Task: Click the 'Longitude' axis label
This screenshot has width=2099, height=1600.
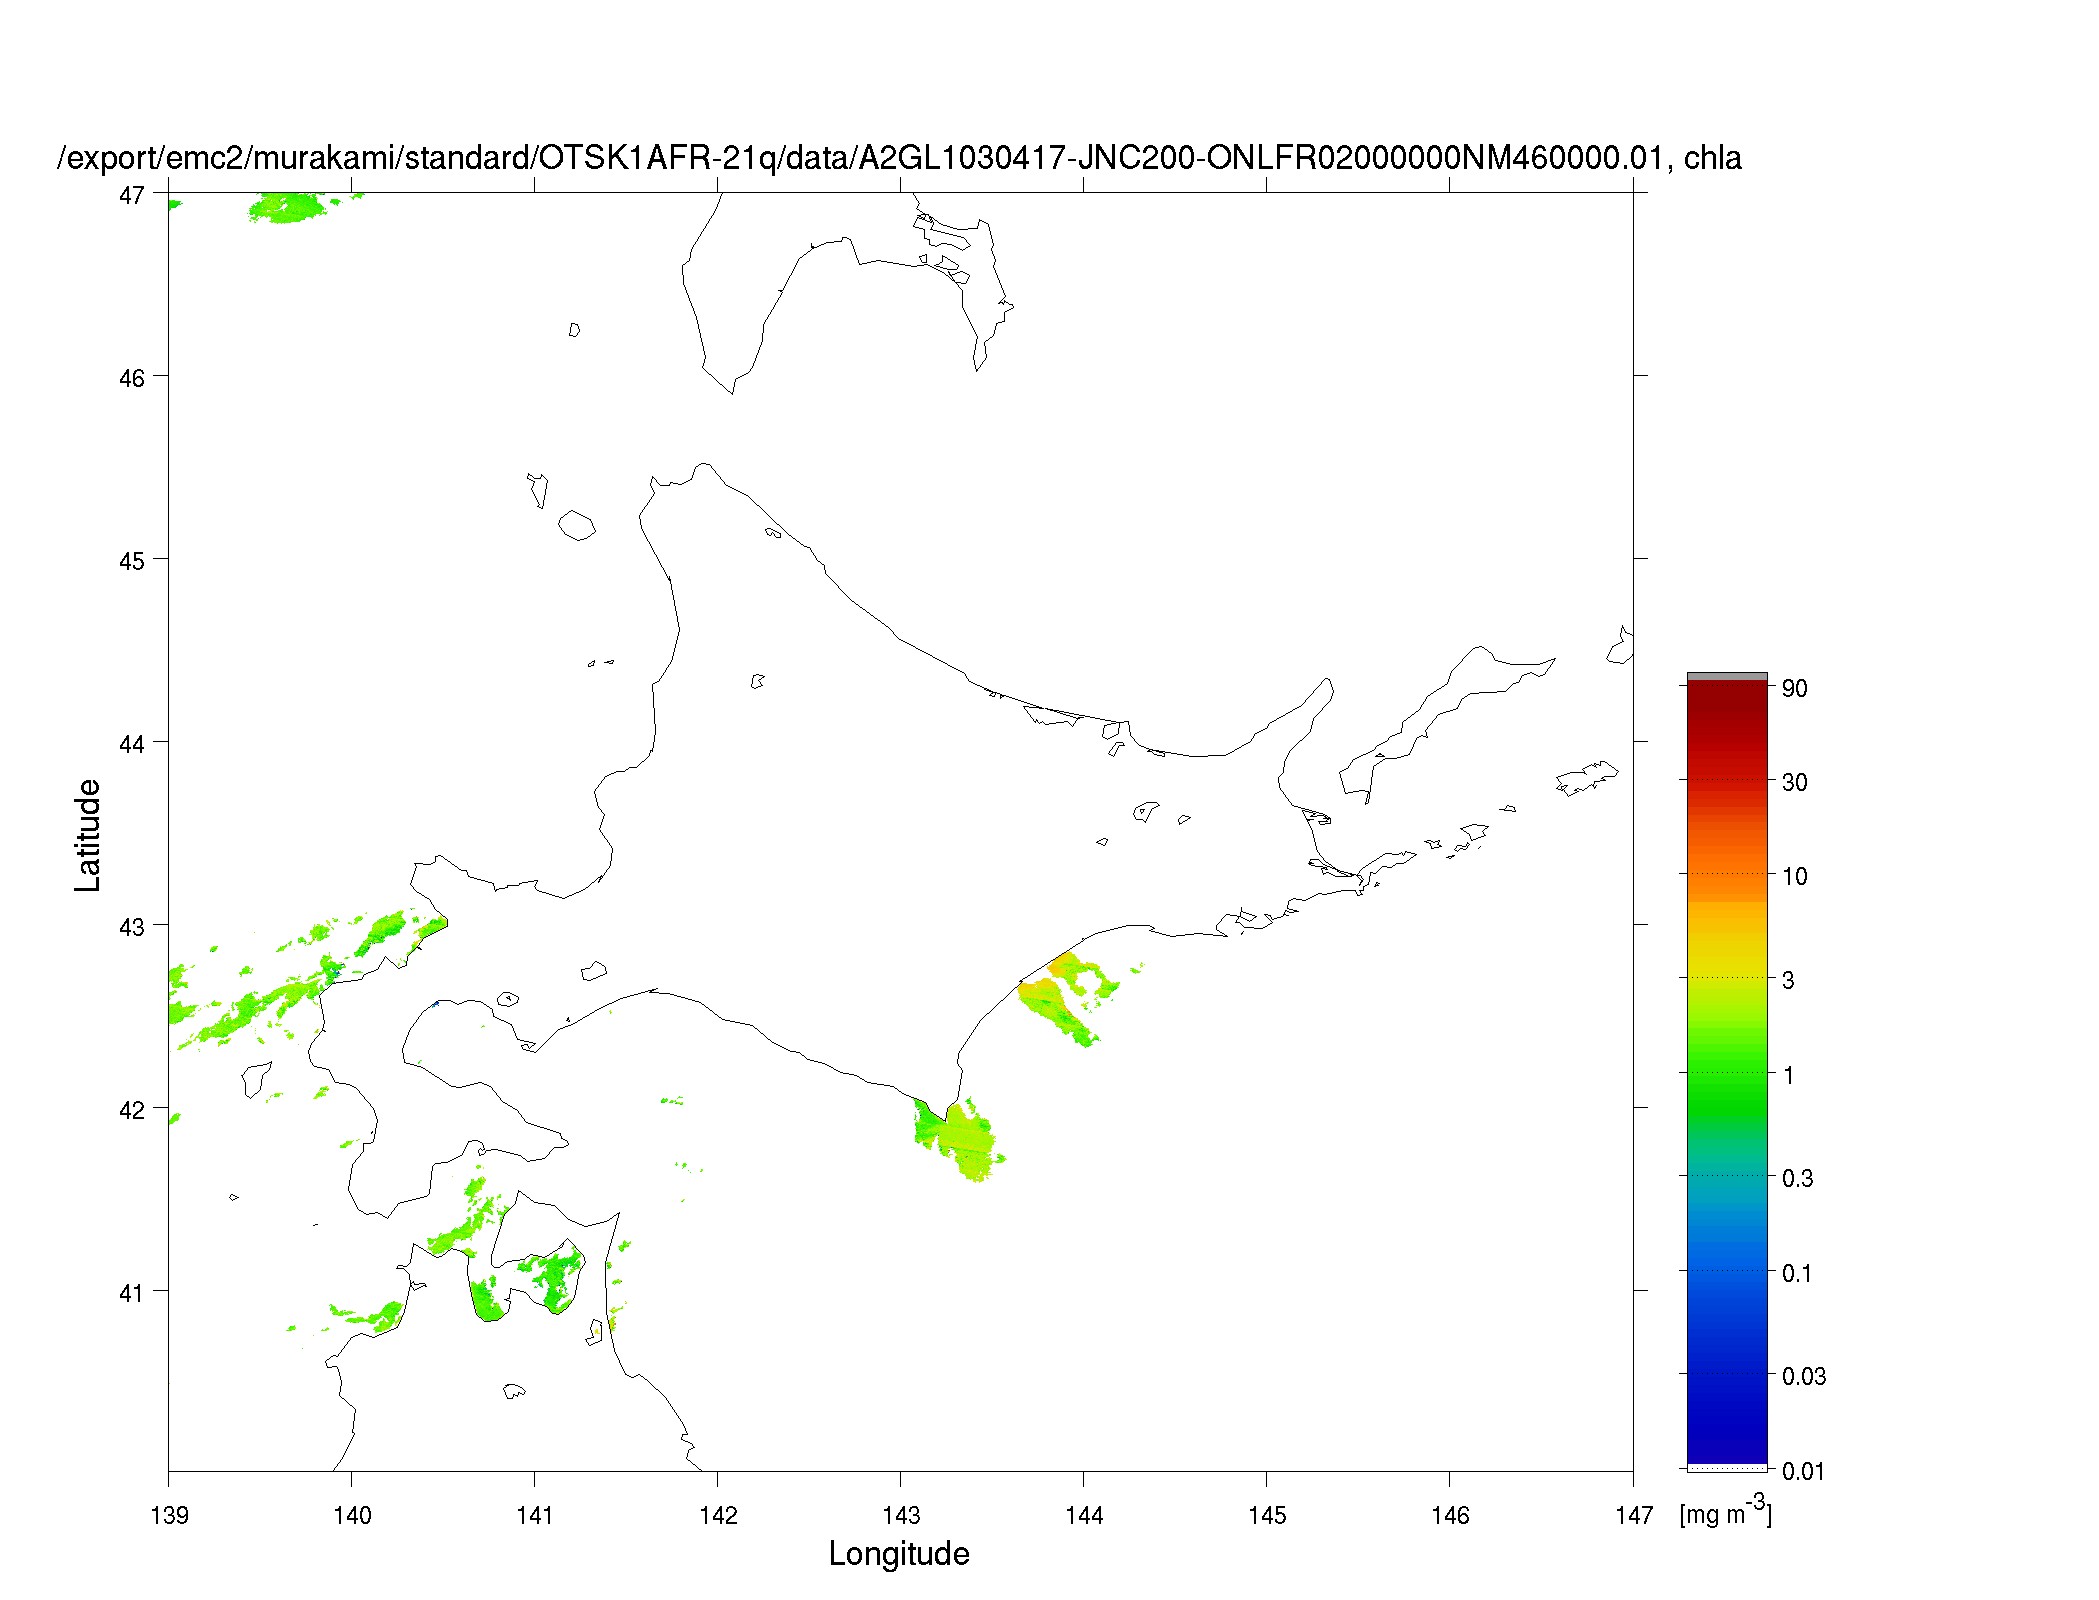Action: [899, 1554]
